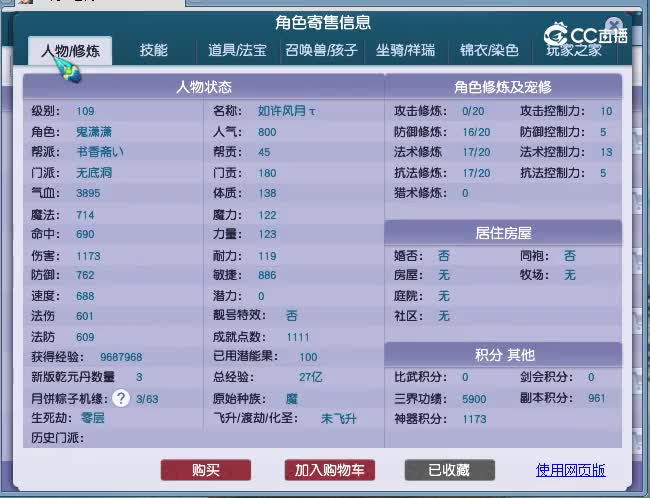The width and height of the screenshot is (650, 498).
Task: Click the 已用潜能果 value 100
Action: coord(308,357)
